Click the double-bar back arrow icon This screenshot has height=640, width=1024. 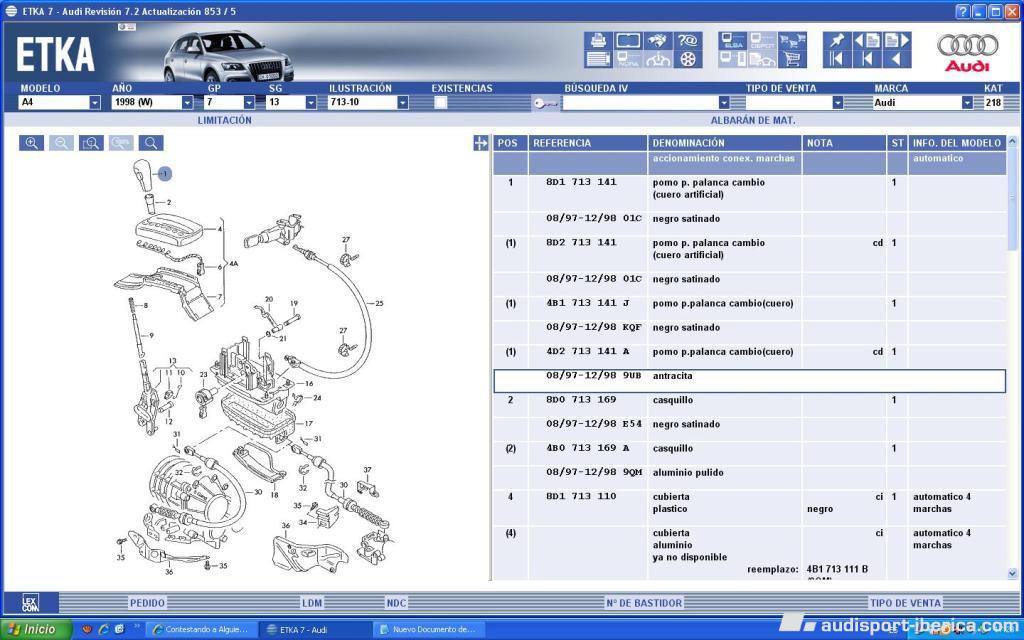[837, 59]
